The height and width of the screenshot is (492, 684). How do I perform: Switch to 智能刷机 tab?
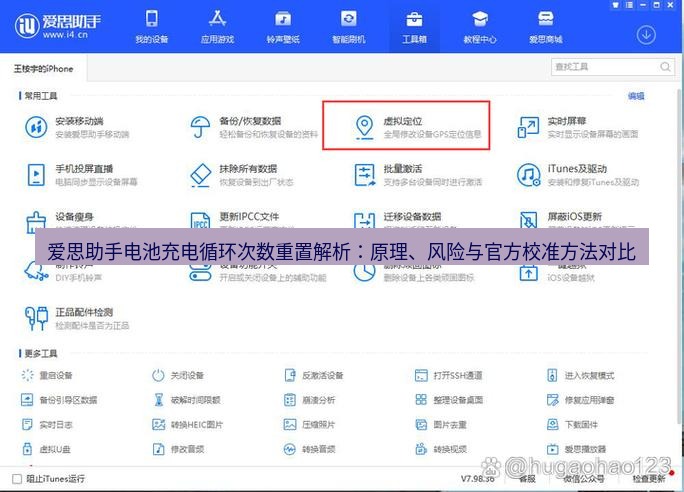point(349,27)
